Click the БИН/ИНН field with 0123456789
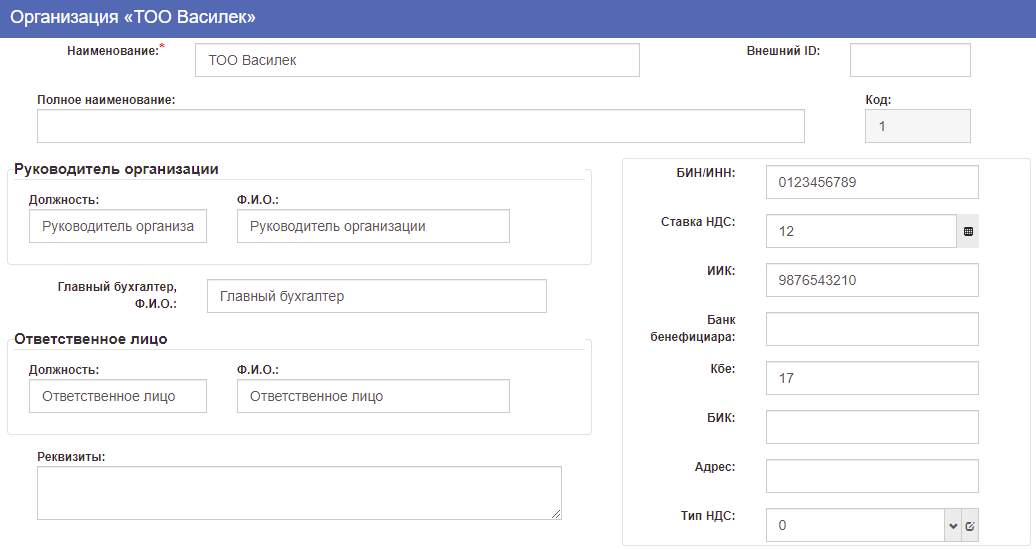This screenshot has width=1036, height=549. click(872, 182)
